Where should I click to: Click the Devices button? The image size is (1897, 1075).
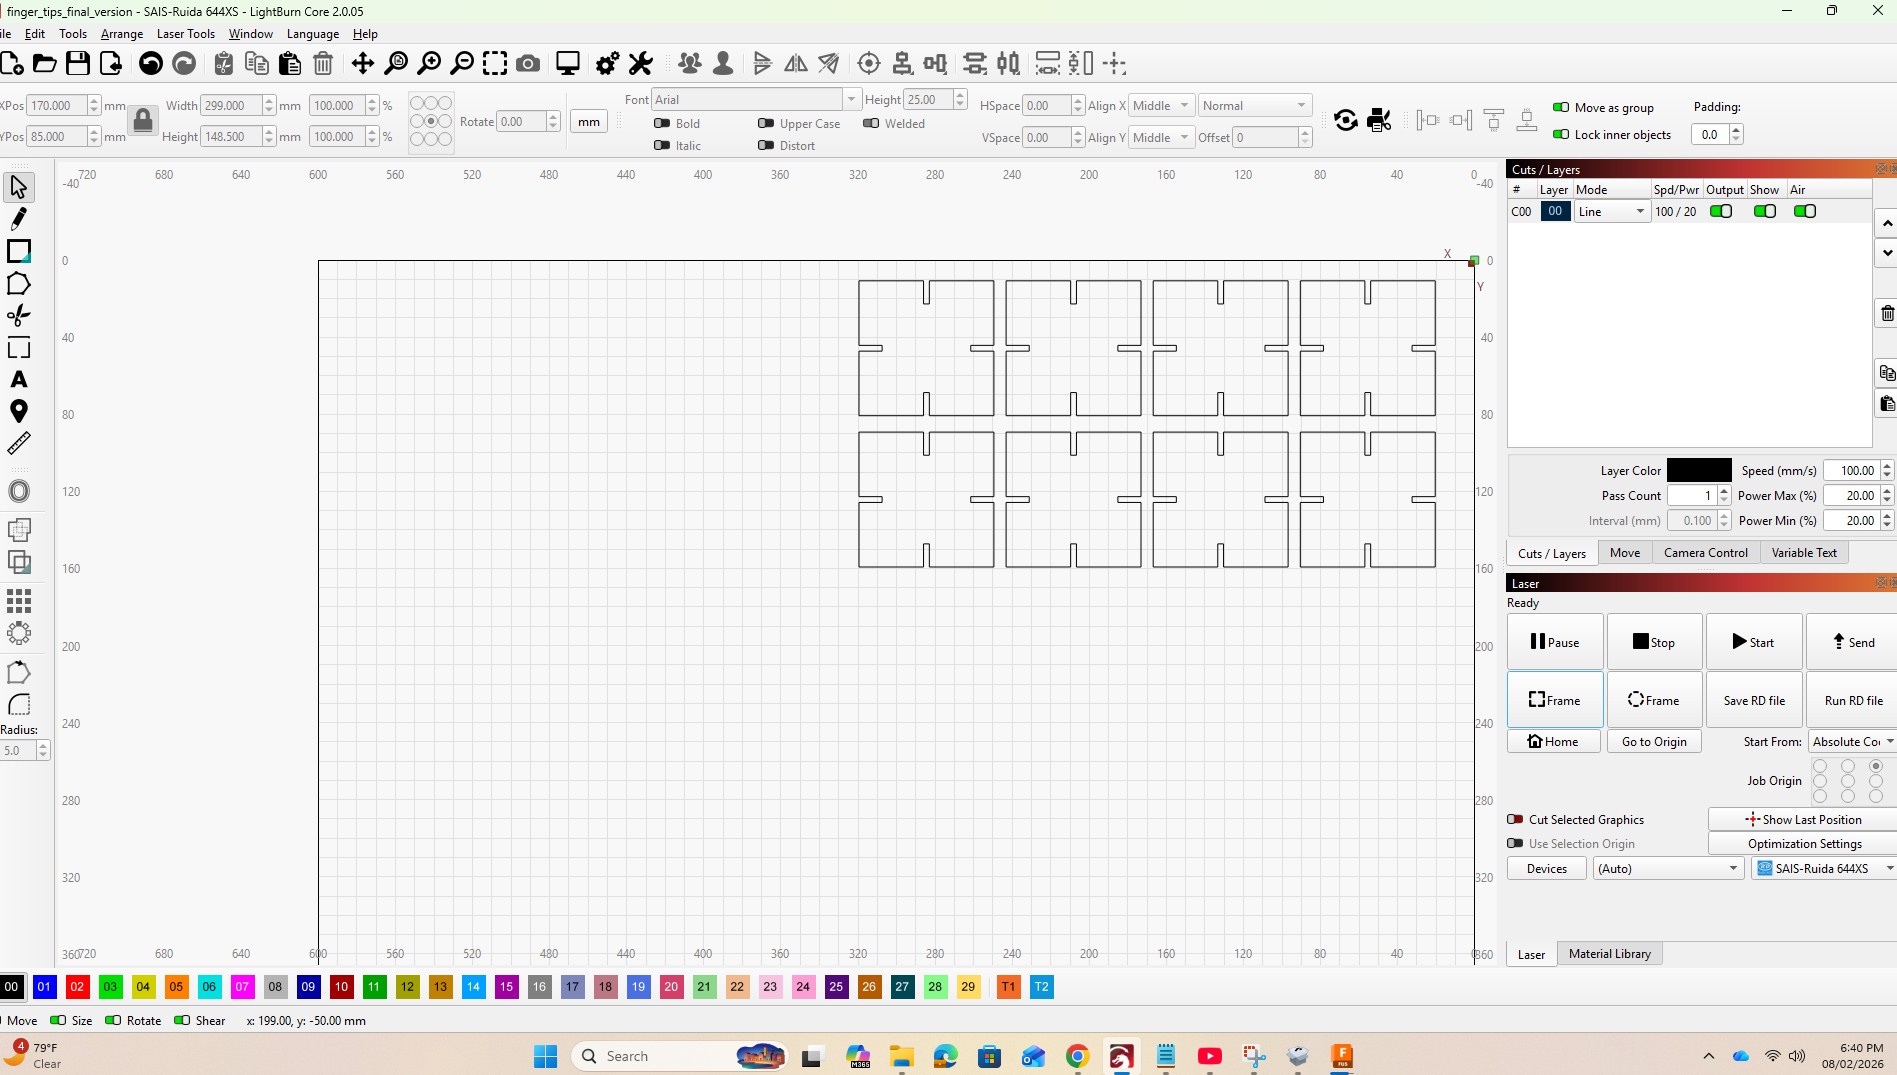coord(1547,868)
